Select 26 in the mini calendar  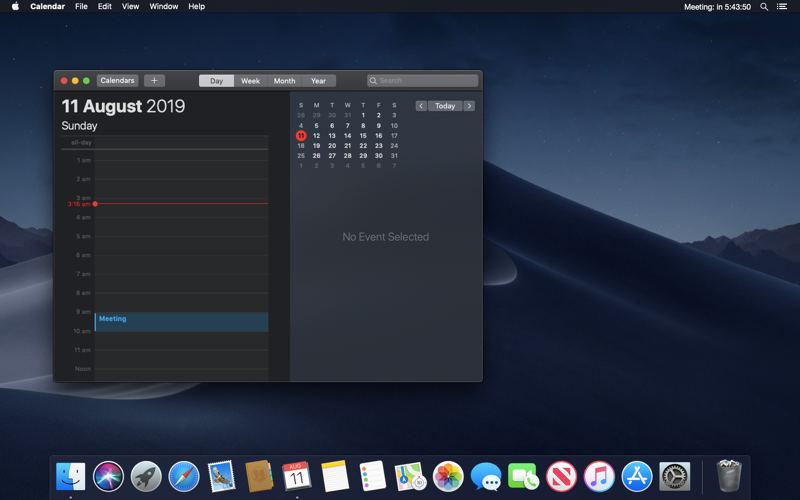pyautogui.click(x=316, y=156)
